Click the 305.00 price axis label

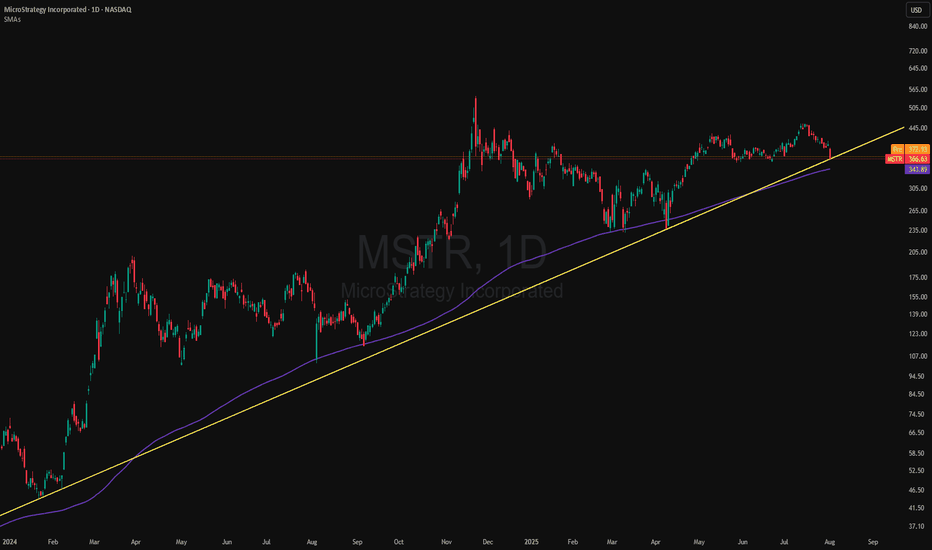click(917, 188)
